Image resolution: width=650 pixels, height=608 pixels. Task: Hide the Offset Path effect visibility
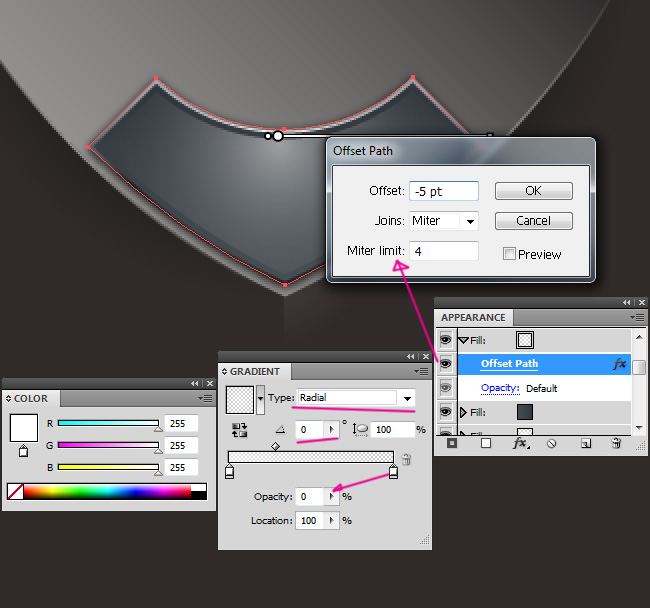pos(445,365)
